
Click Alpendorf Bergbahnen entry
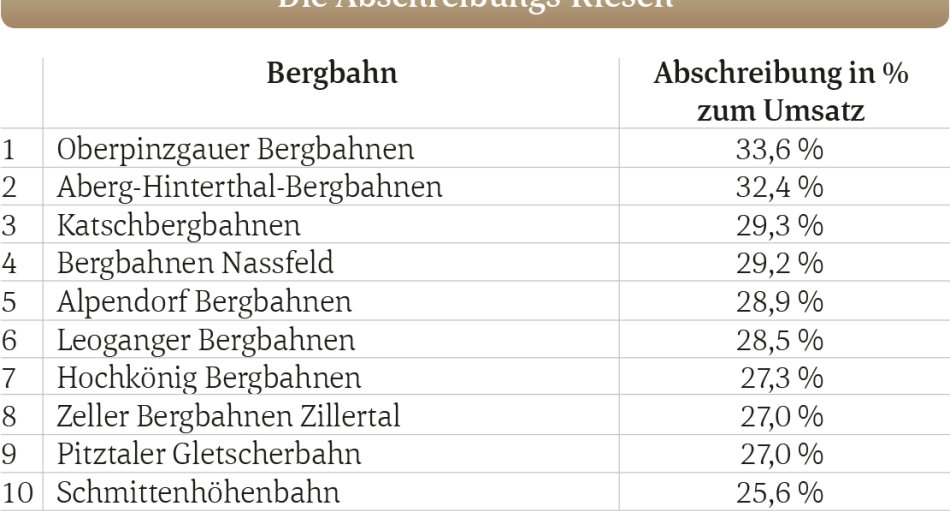pyautogui.click(x=204, y=302)
